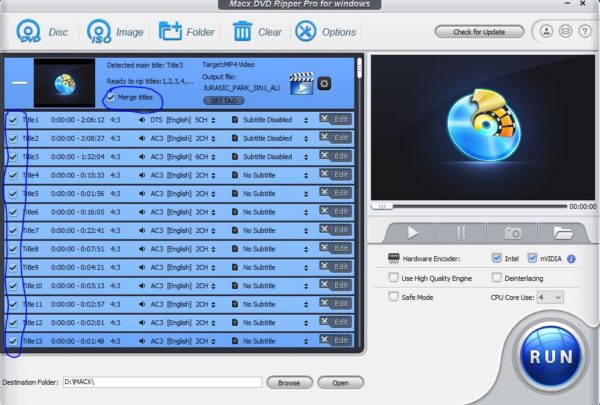Open Options in the top toolbar
This screenshot has width=600, height=405.
(305, 31)
